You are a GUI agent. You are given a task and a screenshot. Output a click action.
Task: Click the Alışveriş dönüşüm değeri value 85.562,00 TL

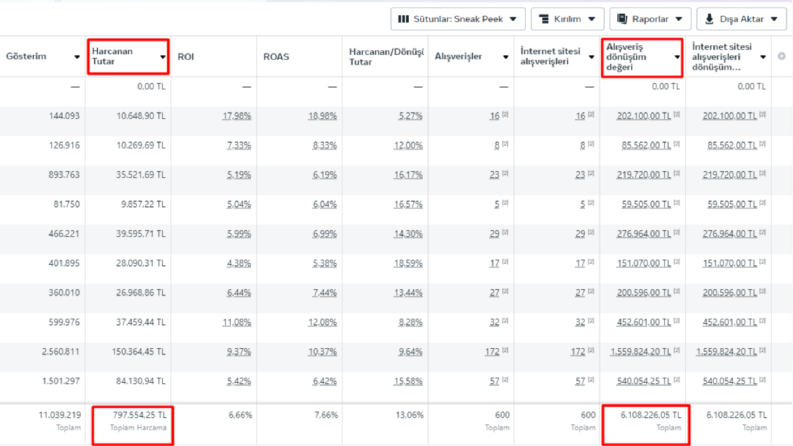(x=646, y=145)
